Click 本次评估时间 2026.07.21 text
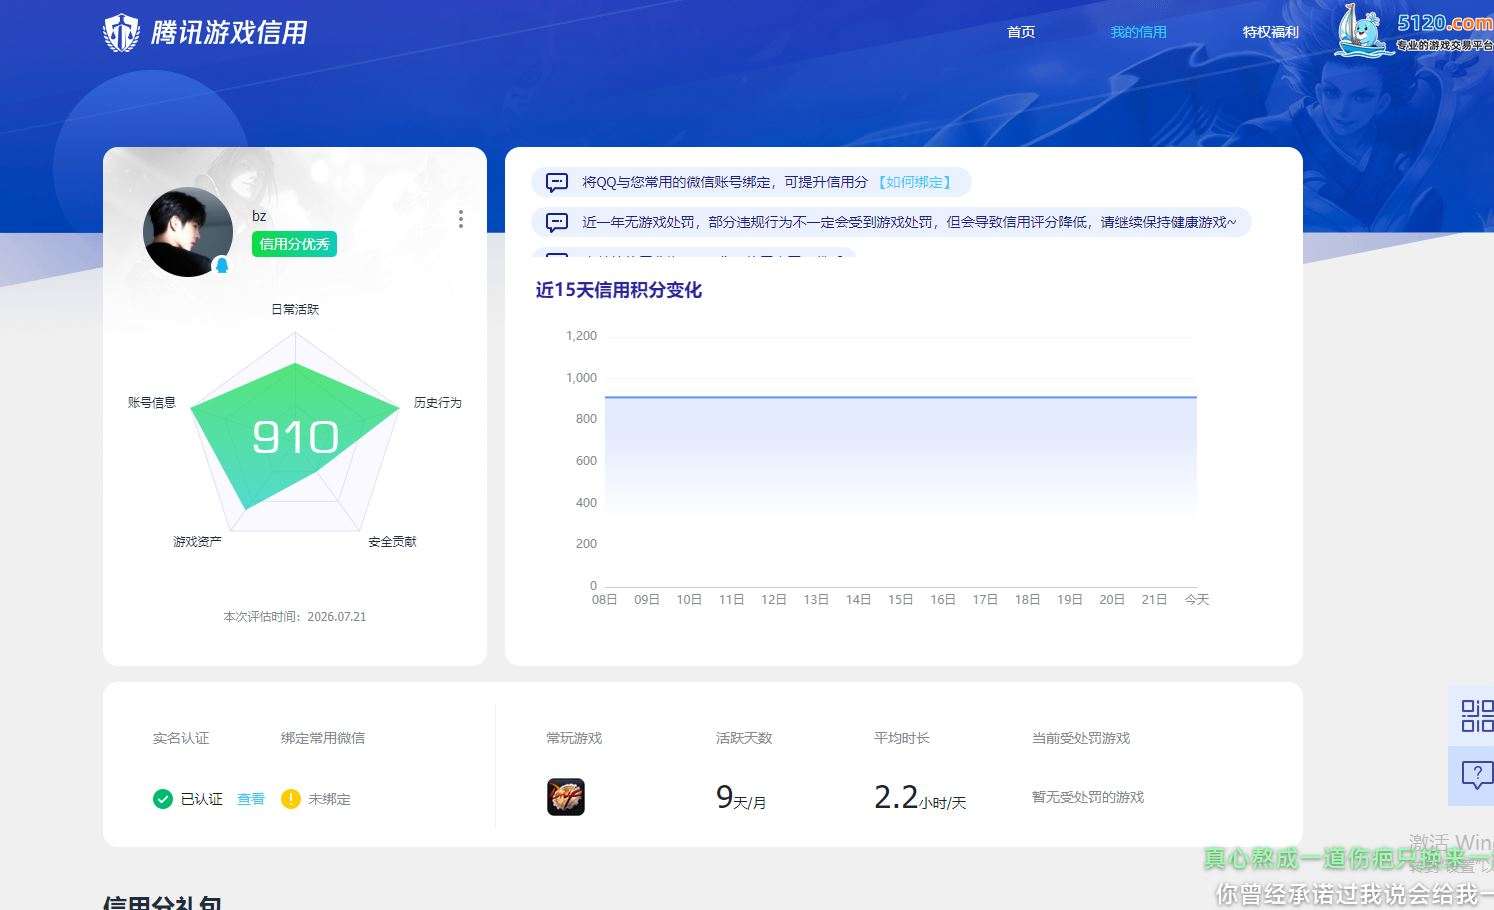 coord(295,617)
